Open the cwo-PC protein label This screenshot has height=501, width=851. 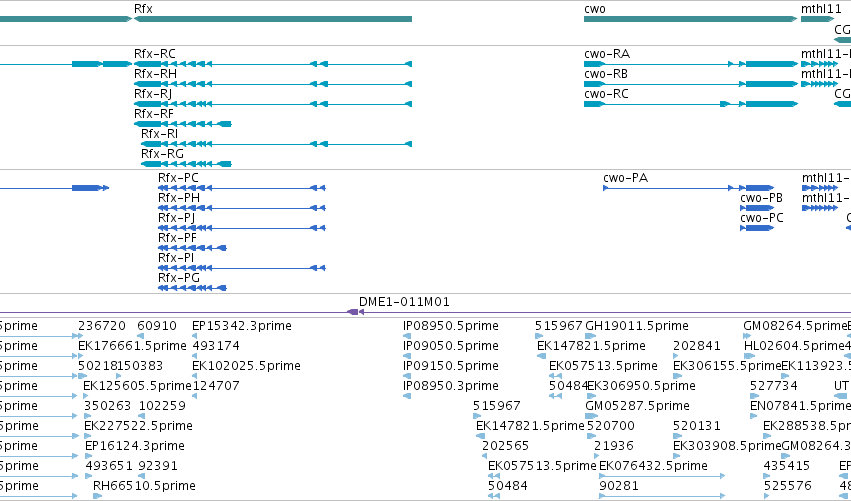[x=762, y=218]
